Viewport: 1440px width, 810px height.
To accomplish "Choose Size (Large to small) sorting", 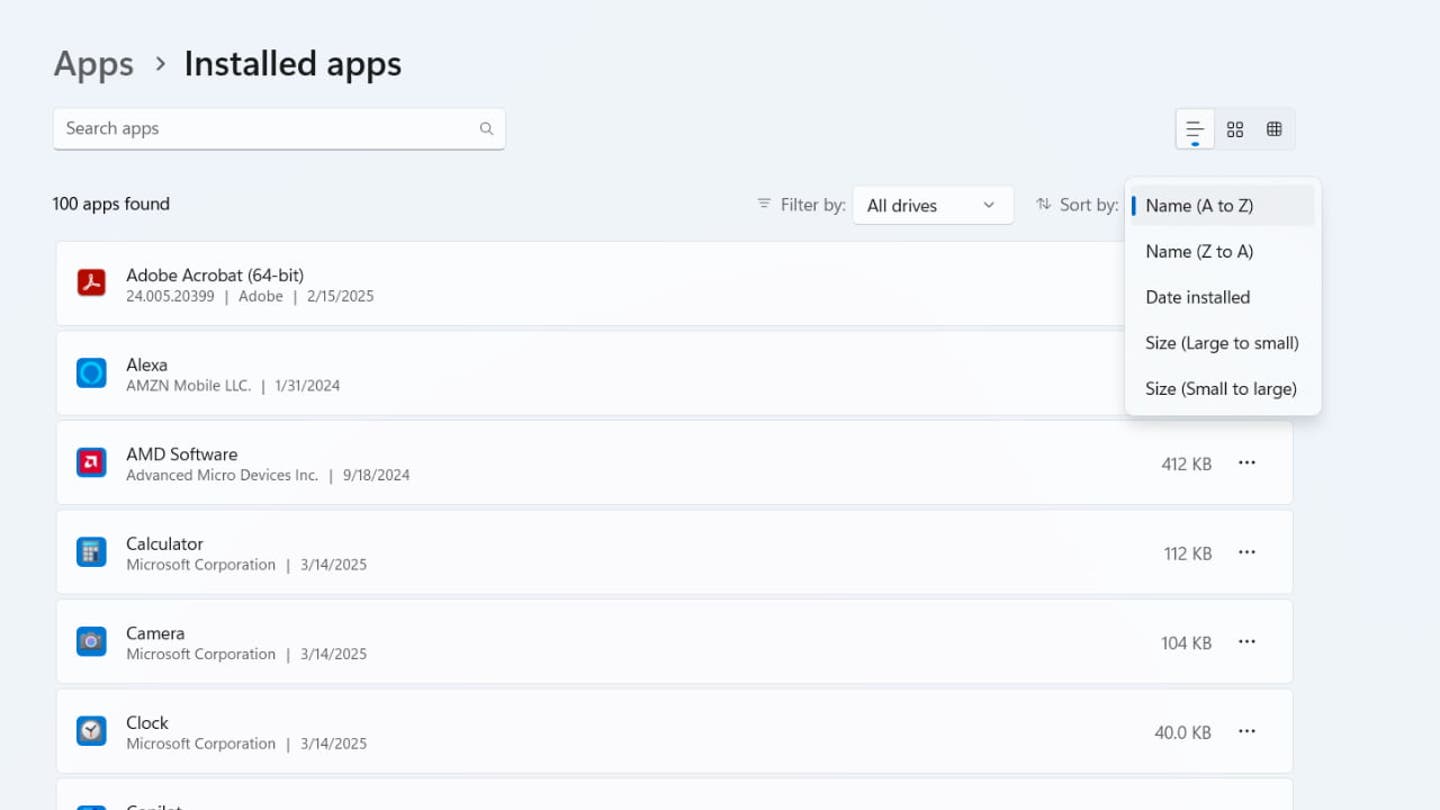I will point(1221,343).
